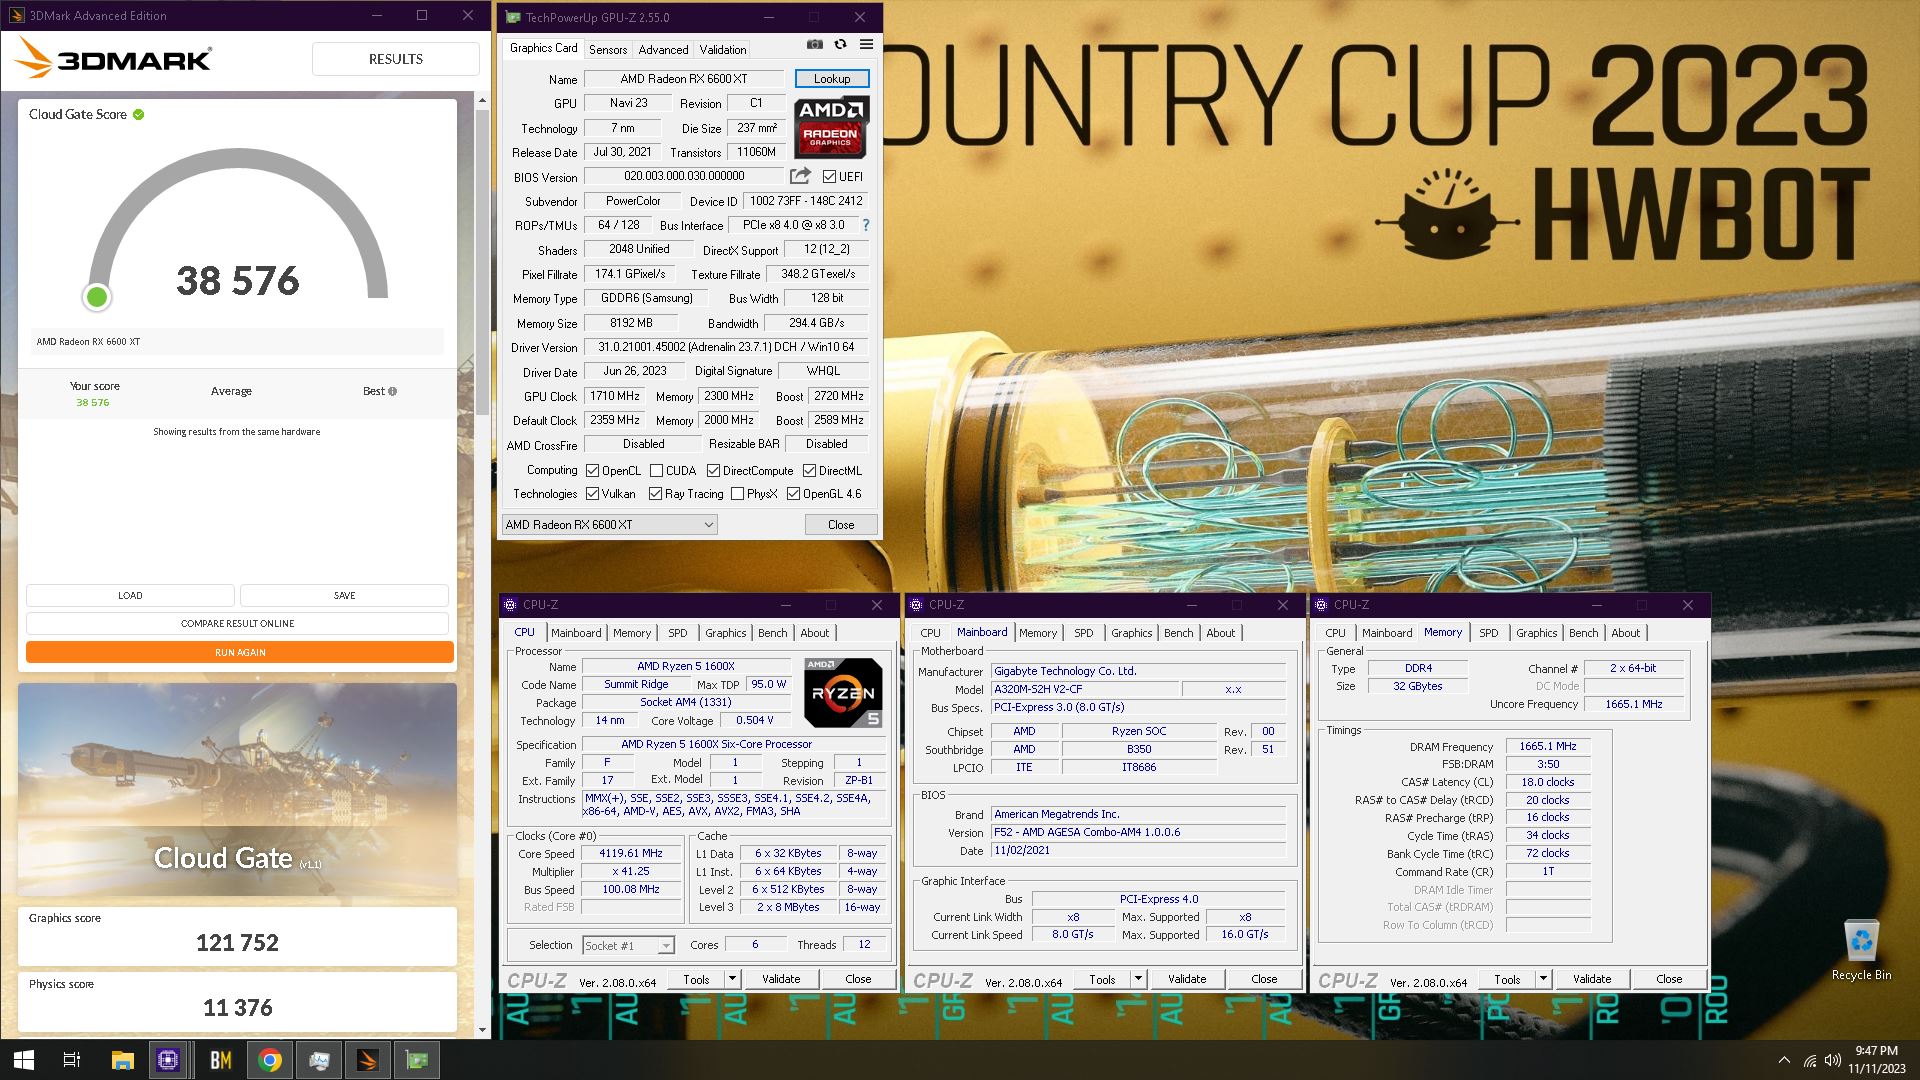This screenshot has width=1920, height=1080.
Task: Click Tools in the CPU-Z CPU window
Action: pyautogui.click(x=696, y=979)
